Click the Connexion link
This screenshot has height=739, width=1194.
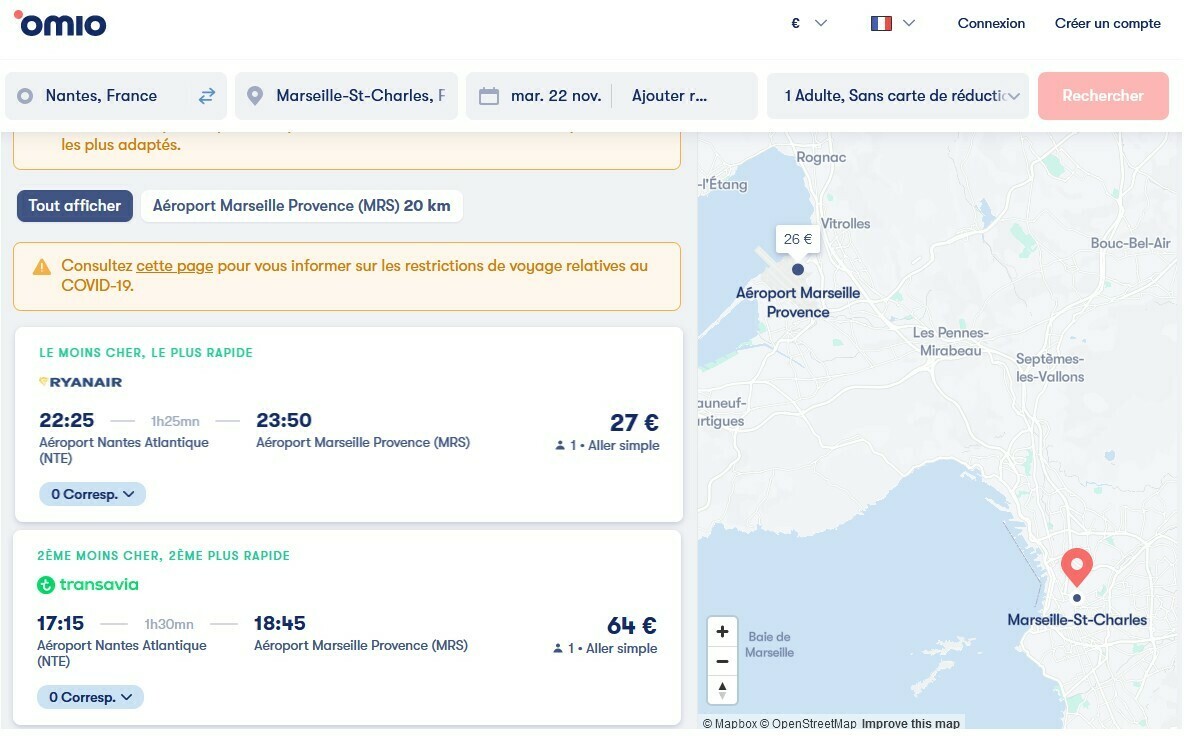(991, 23)
